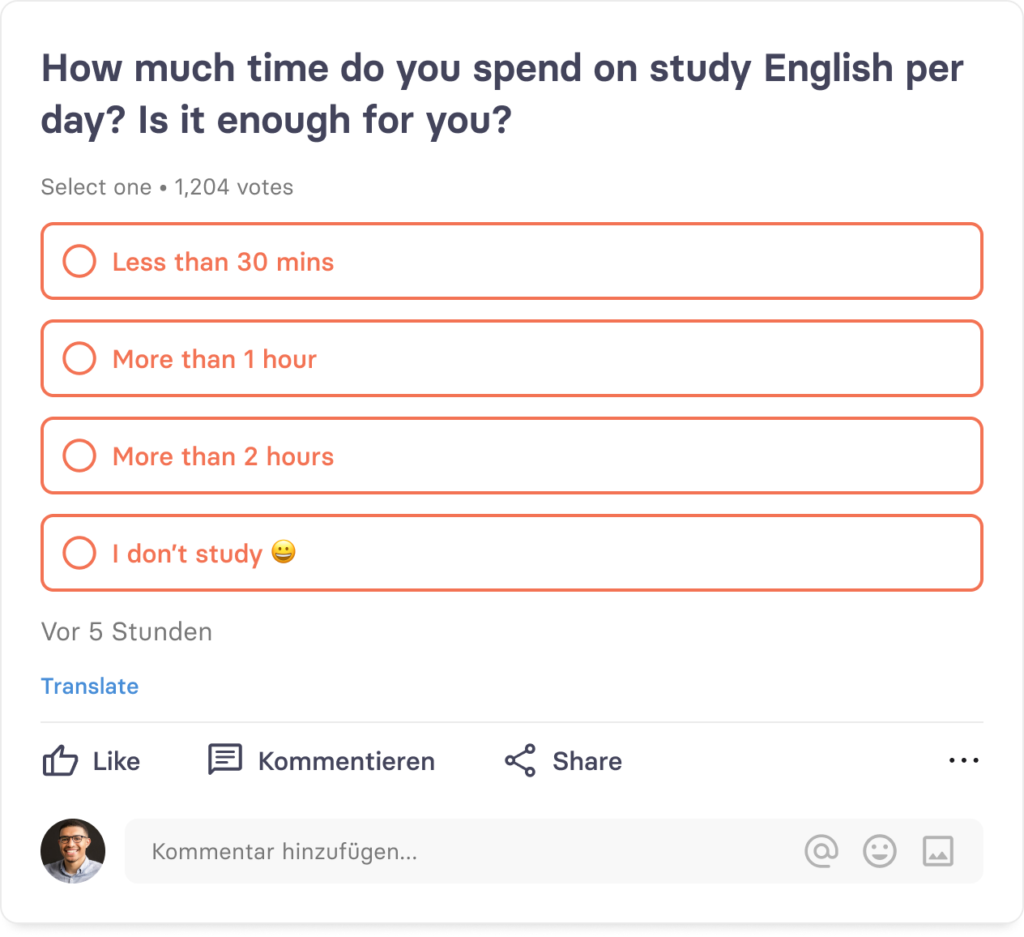Click the thumbs-up Like icon
This screenshot has width=1024, height=937.
60,761
